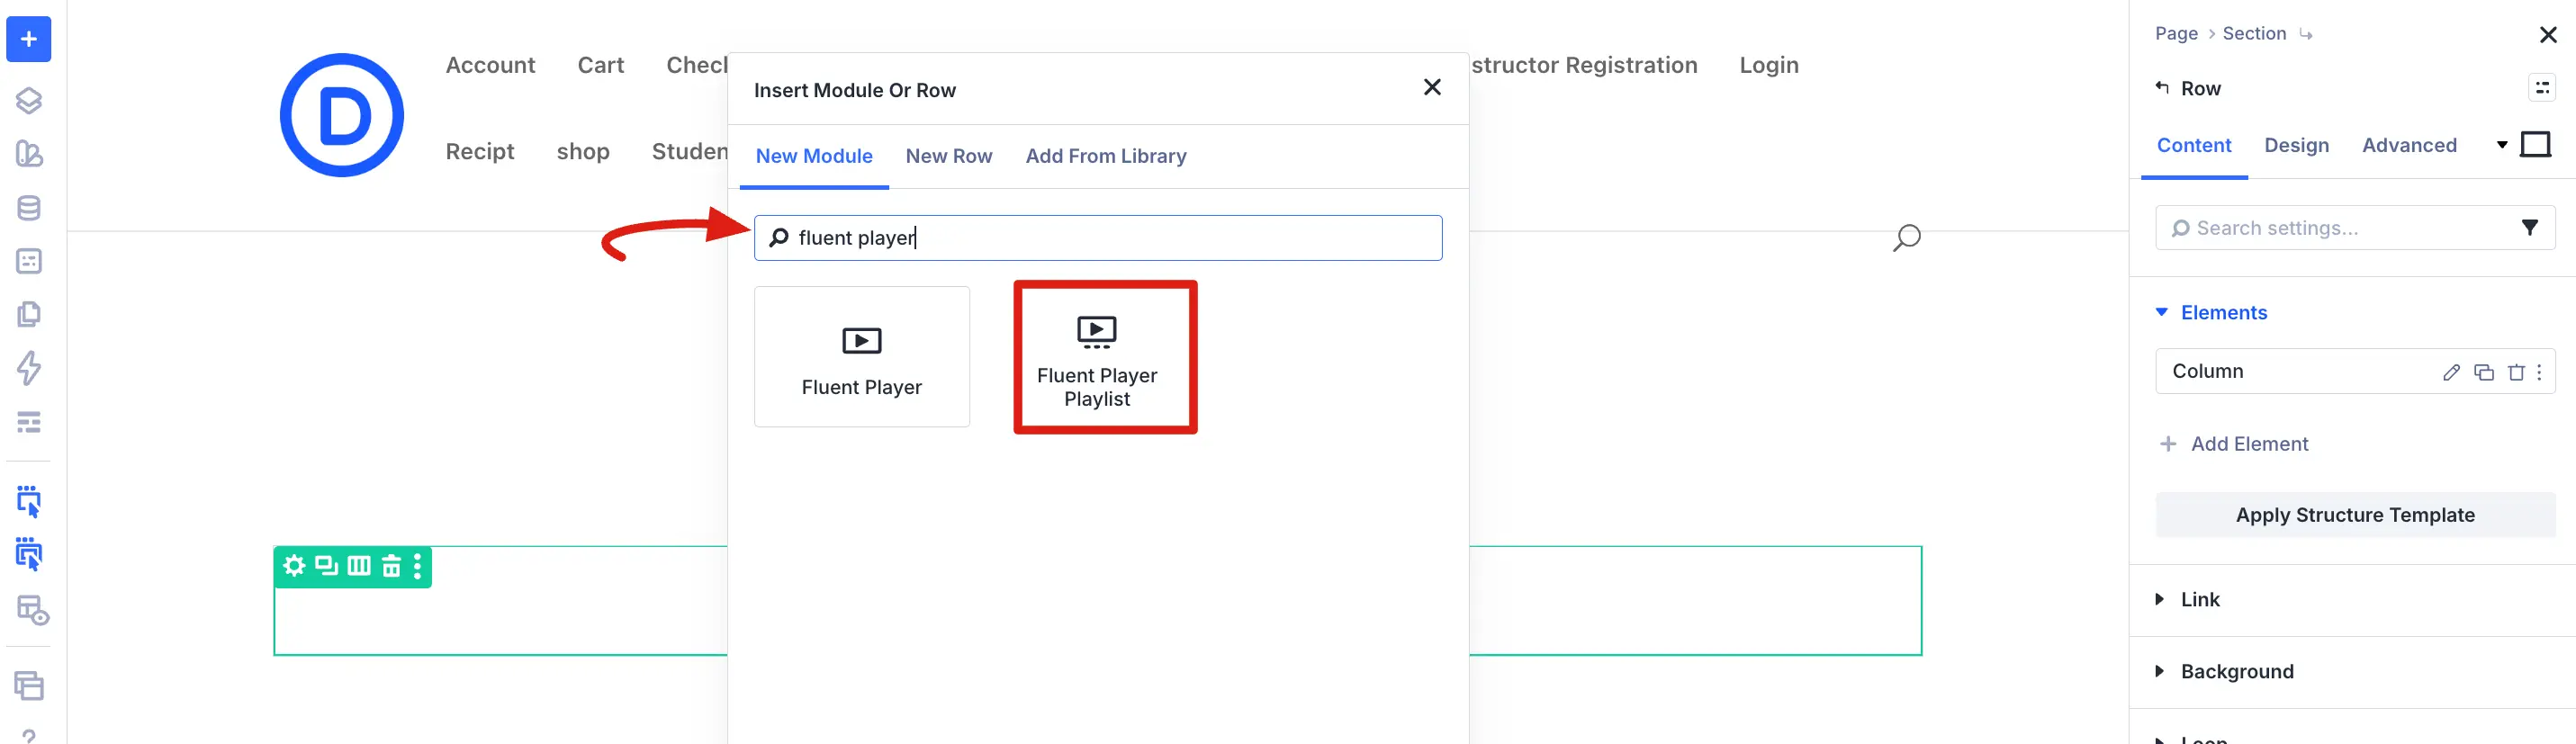
Task: Click the lightning bolt icon in sidebar
Action: 29,368
